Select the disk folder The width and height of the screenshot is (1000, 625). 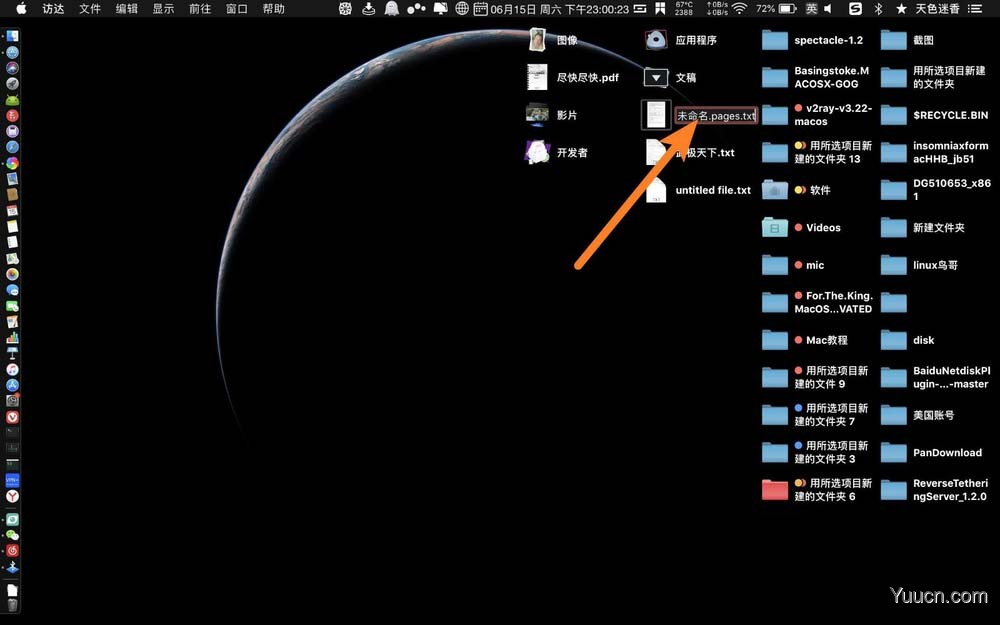click(x=893, y=341)
